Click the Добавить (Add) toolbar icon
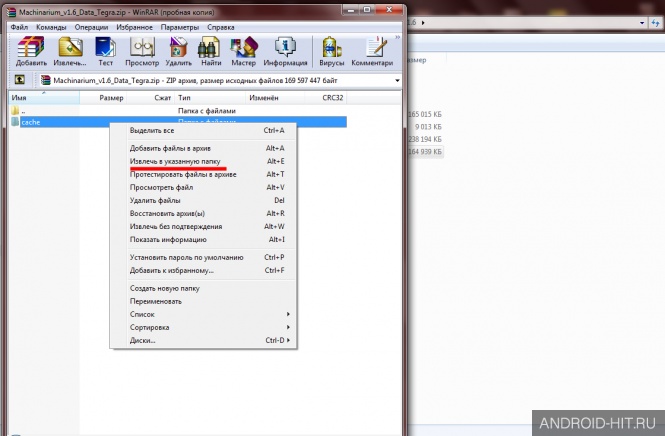Viewport: 665px width, 436px height. tap(31, 51)
